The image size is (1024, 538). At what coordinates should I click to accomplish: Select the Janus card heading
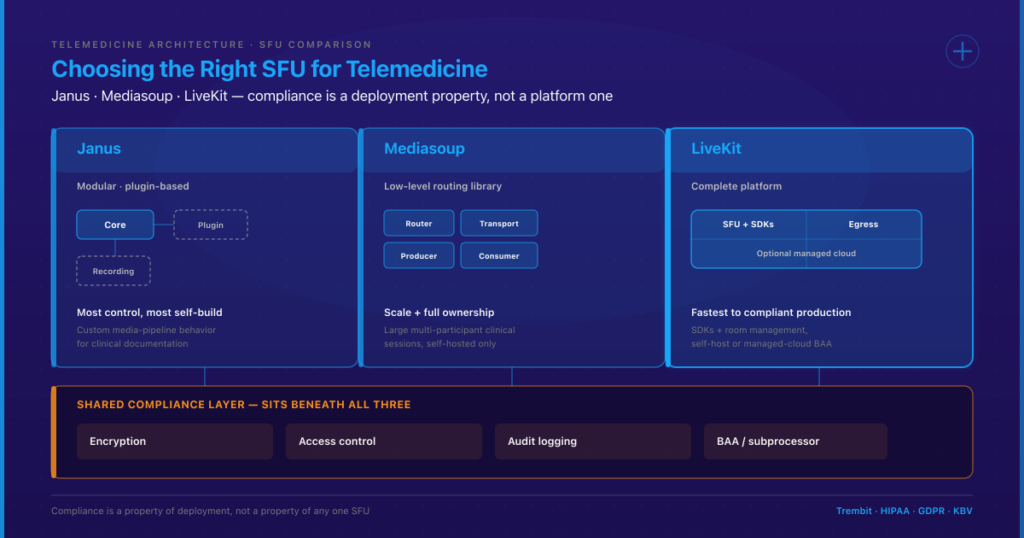pyautogui.click(x=99, y=149)
